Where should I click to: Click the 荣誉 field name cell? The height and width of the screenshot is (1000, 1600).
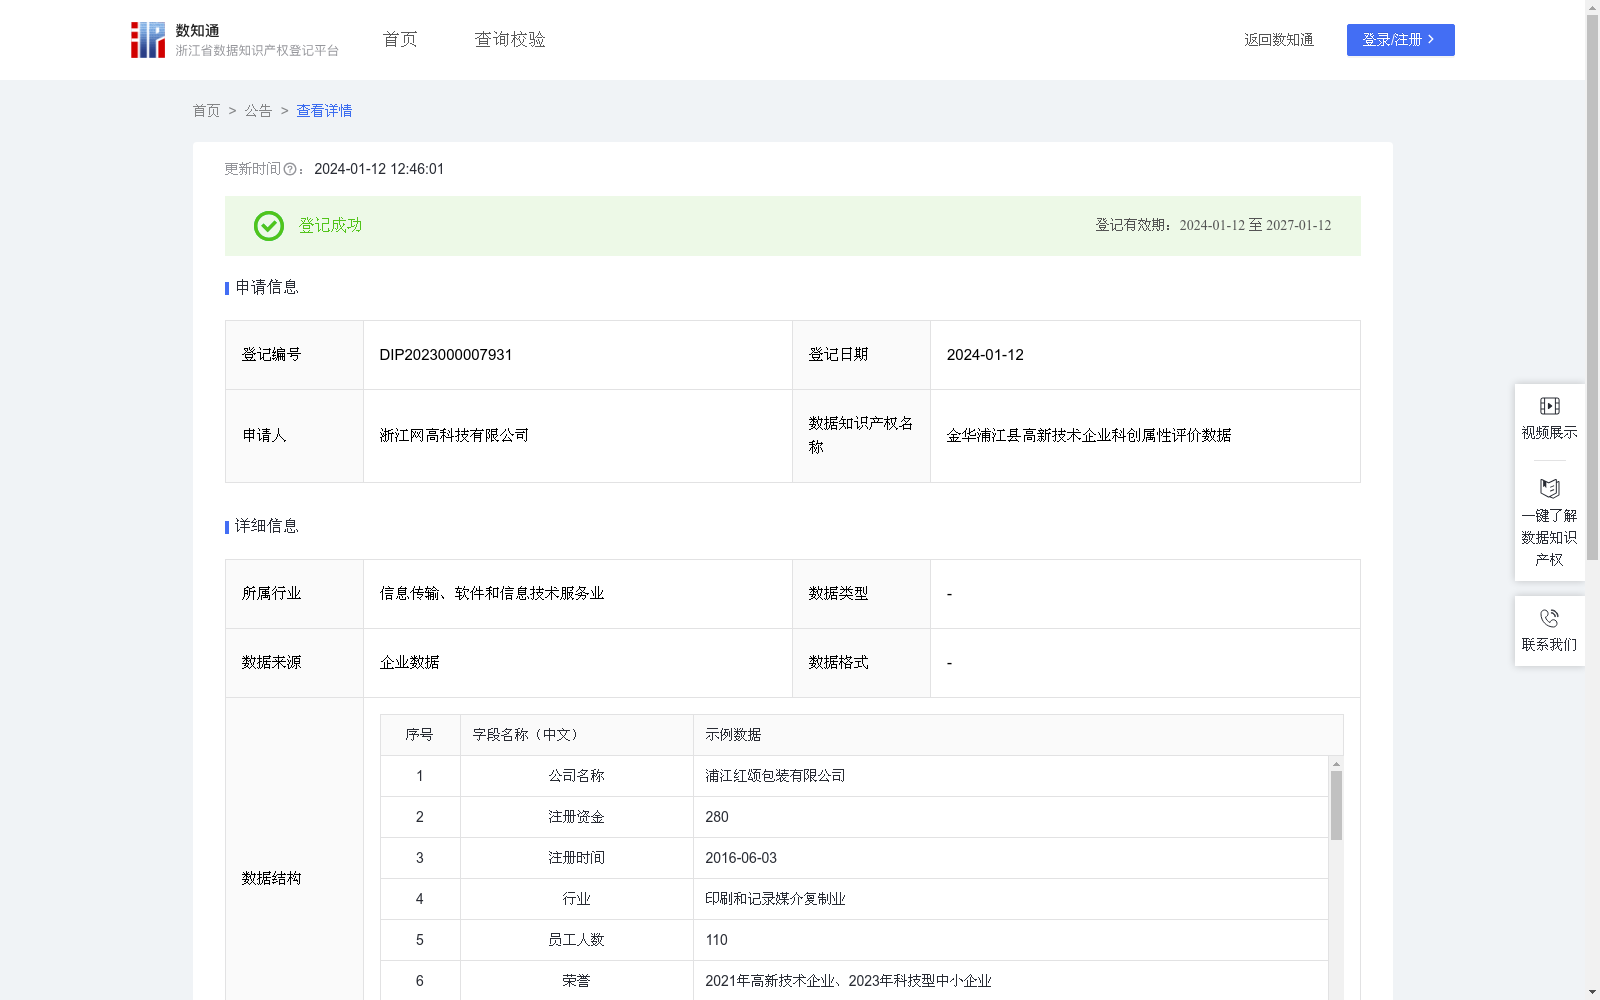pos(576,981)
